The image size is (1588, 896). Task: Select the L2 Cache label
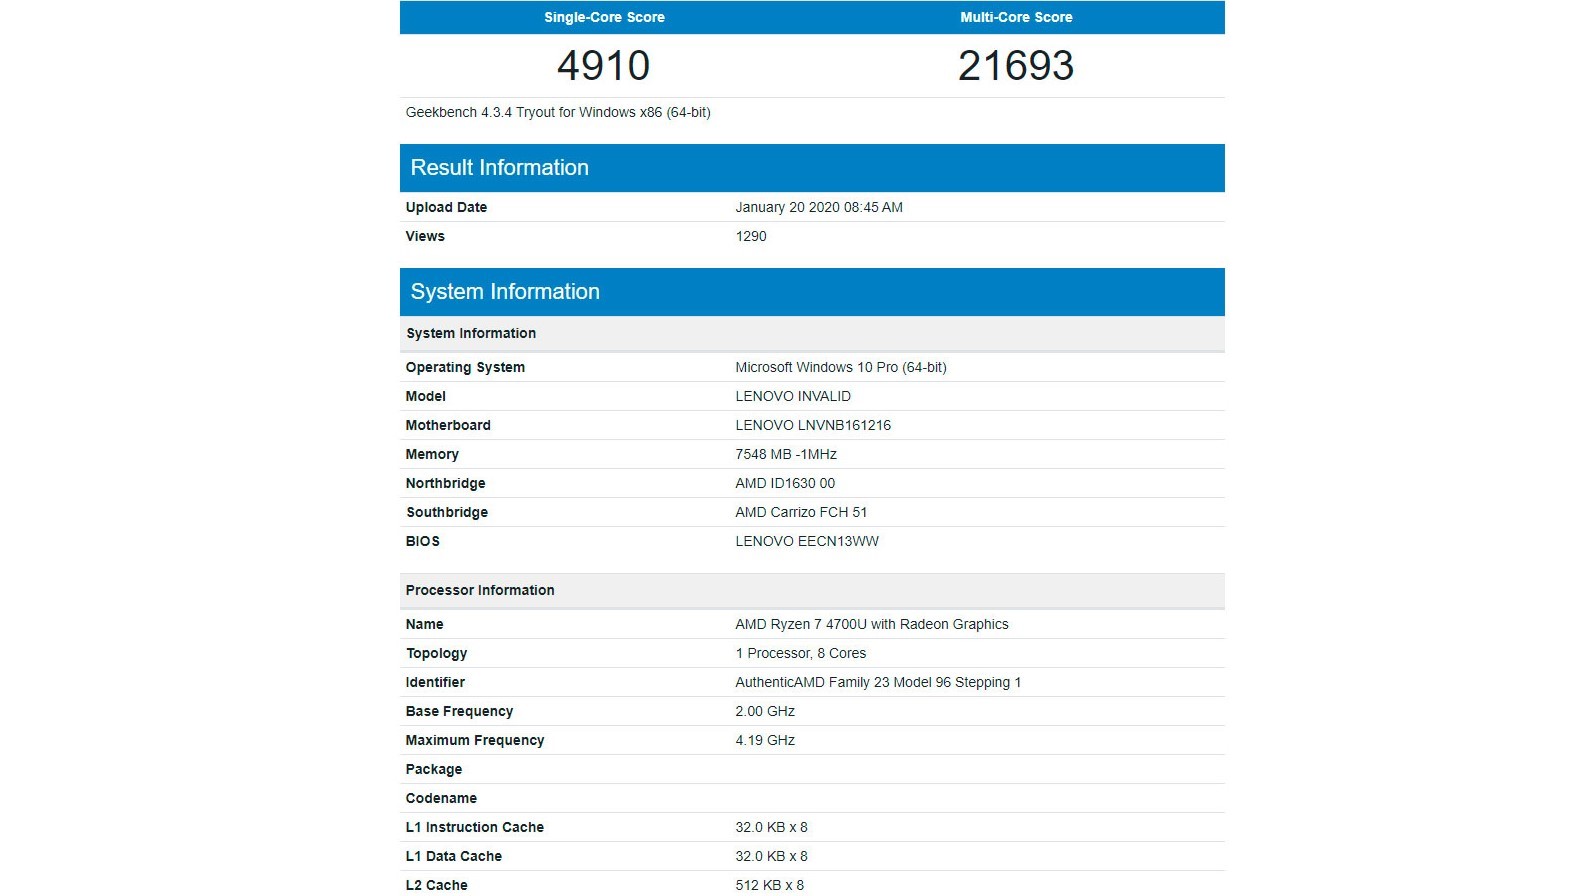tap(436, 885)
